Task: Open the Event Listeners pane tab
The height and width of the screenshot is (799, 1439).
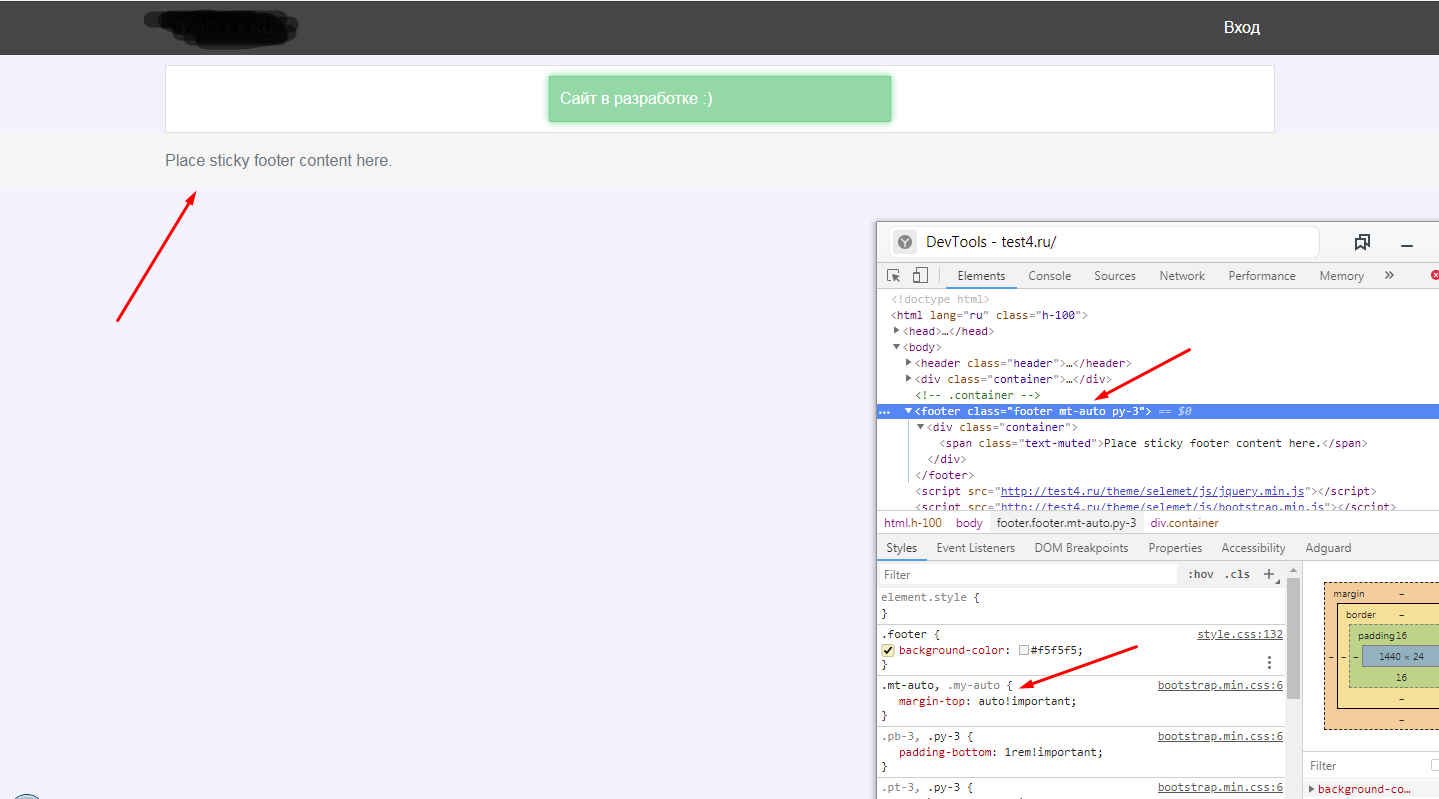Action: click(x=975, y=548)
